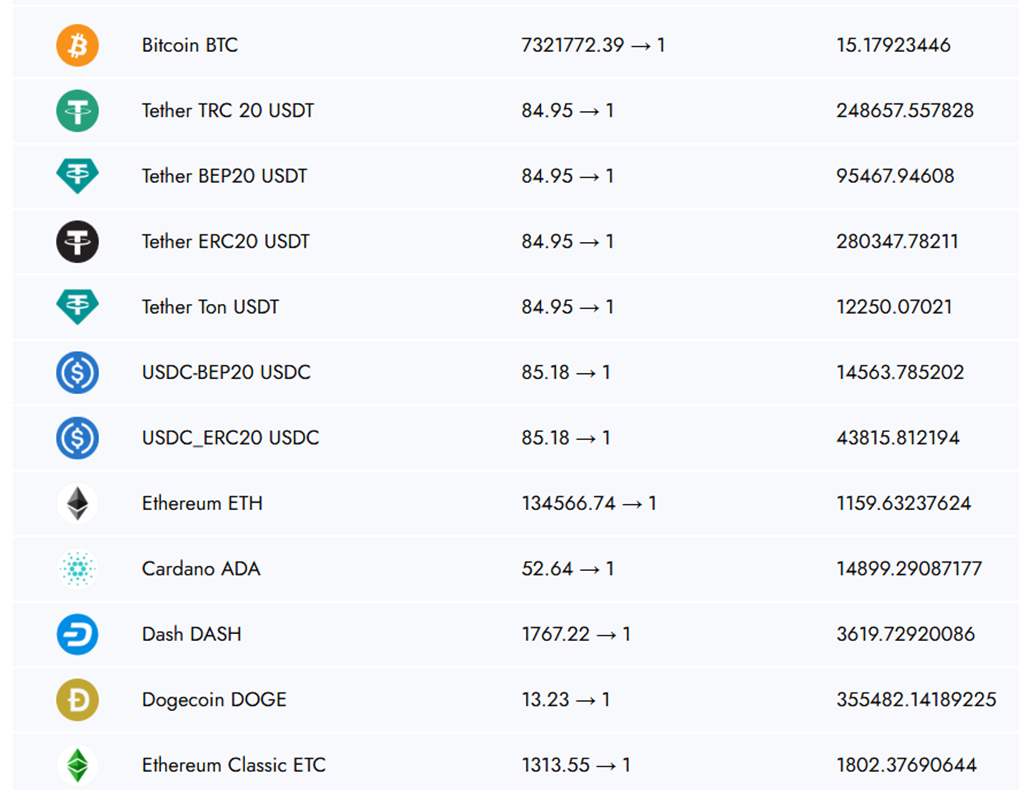Click the green Tether TRC 20 icon
Viewport: 1019px width, 790px height.
(x=77, y=111)
